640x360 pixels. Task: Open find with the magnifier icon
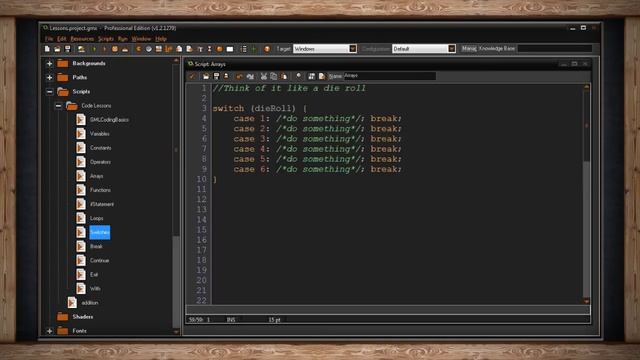(299, 76)
